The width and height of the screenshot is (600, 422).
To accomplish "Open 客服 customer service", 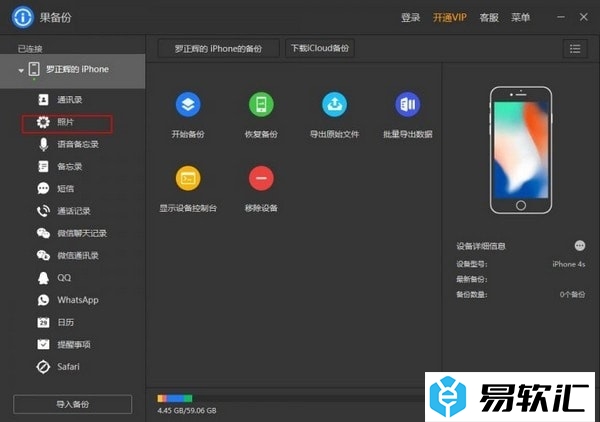I will pos(489,18).
